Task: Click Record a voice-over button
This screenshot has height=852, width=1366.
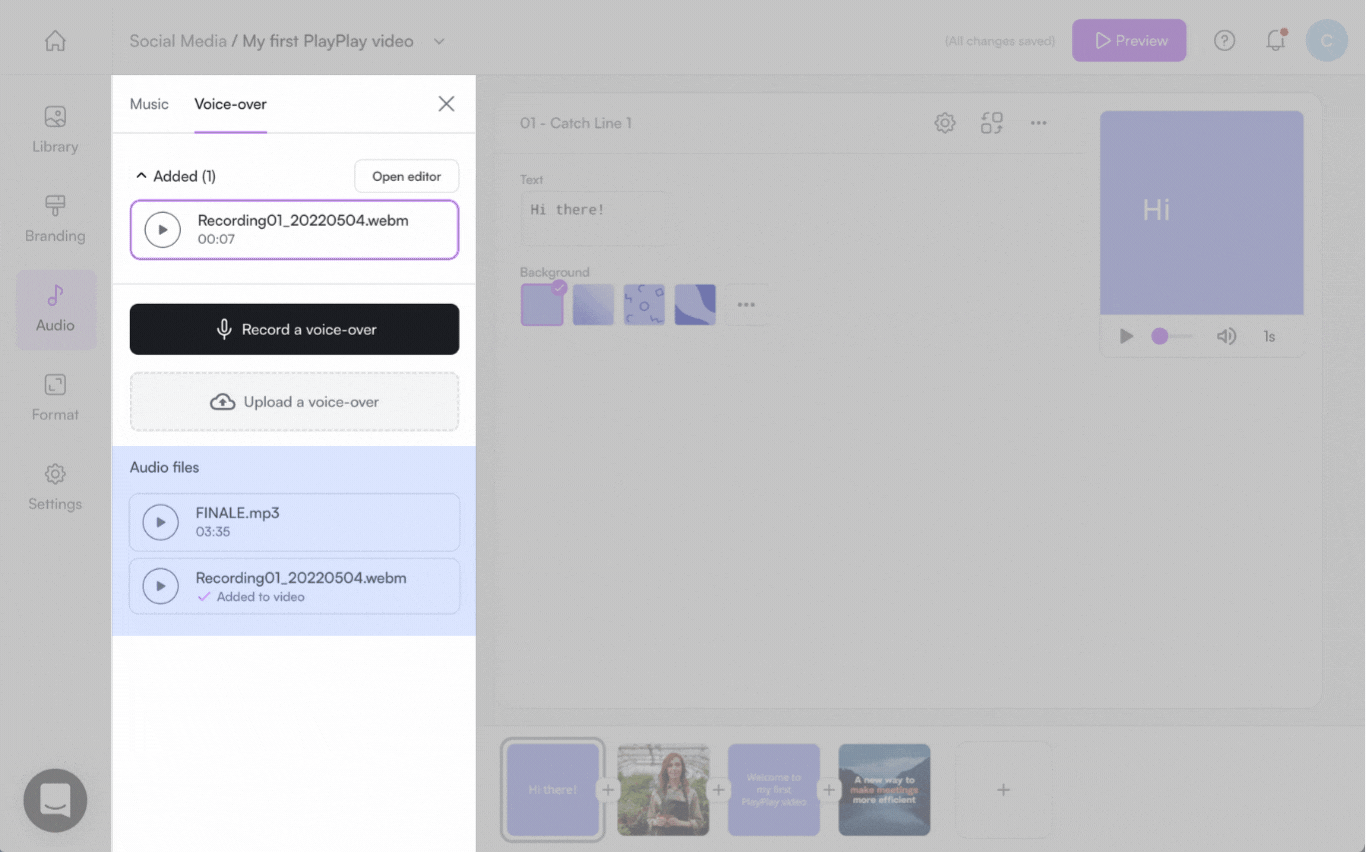Action: click(294, 329)
